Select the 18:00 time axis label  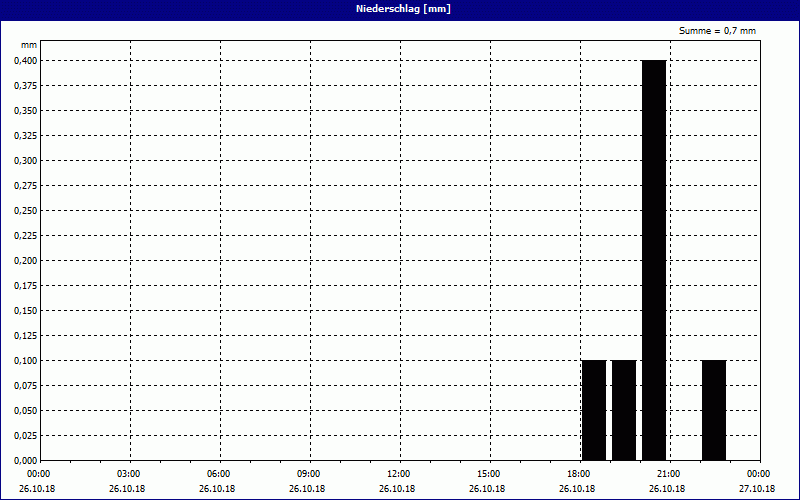click(x=578, y=474)
